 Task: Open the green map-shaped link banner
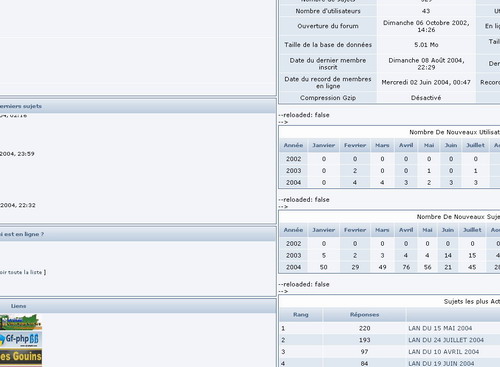pos(21,322)
